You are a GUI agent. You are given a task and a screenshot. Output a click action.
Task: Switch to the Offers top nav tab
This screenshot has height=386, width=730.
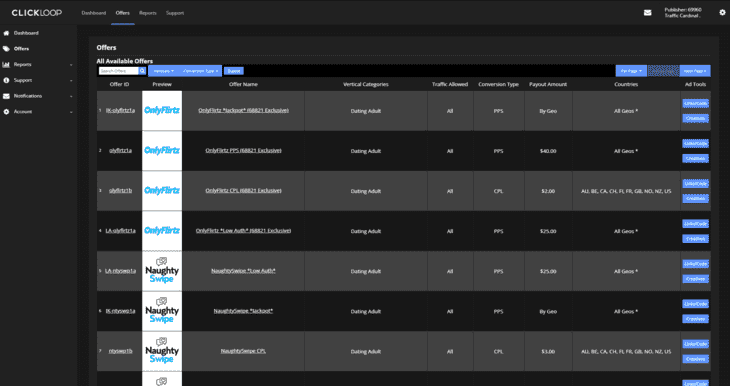point(123,13)
